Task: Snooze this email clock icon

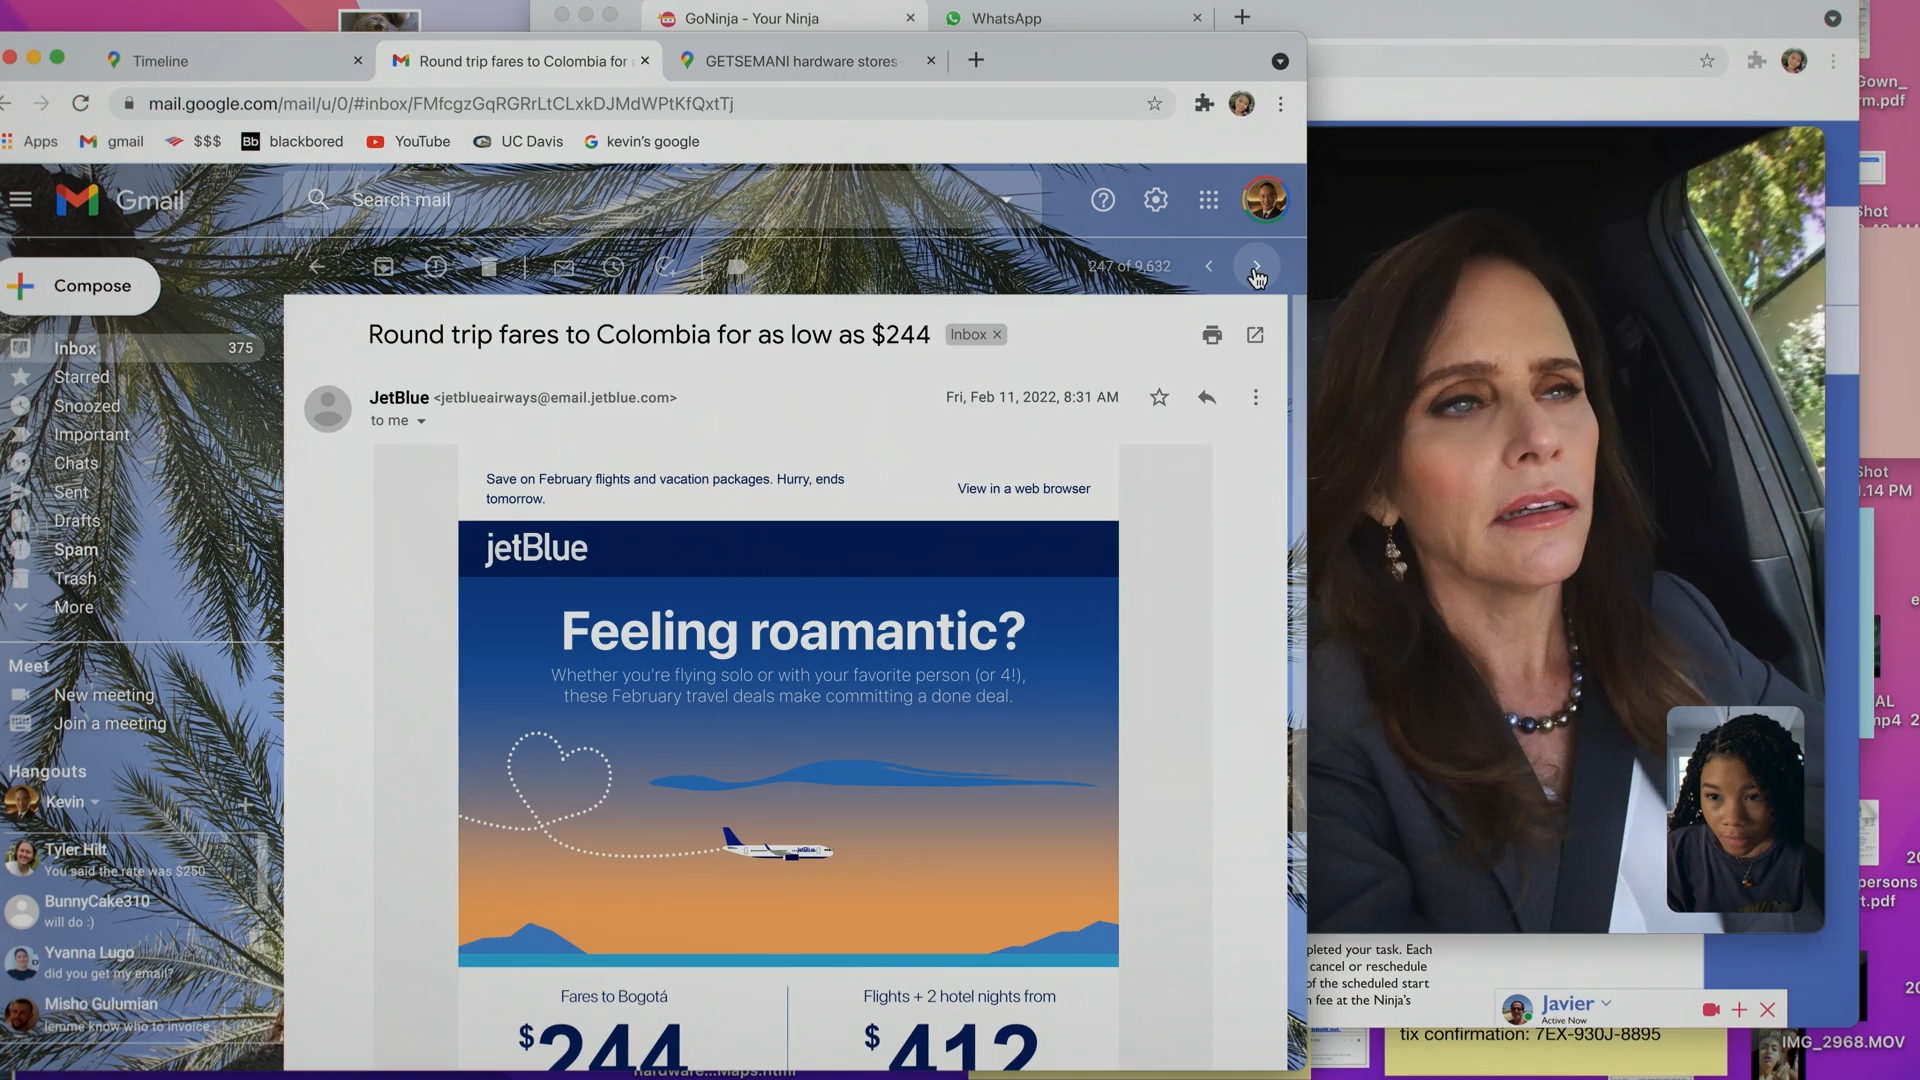Action: click(x=613, y=267)
